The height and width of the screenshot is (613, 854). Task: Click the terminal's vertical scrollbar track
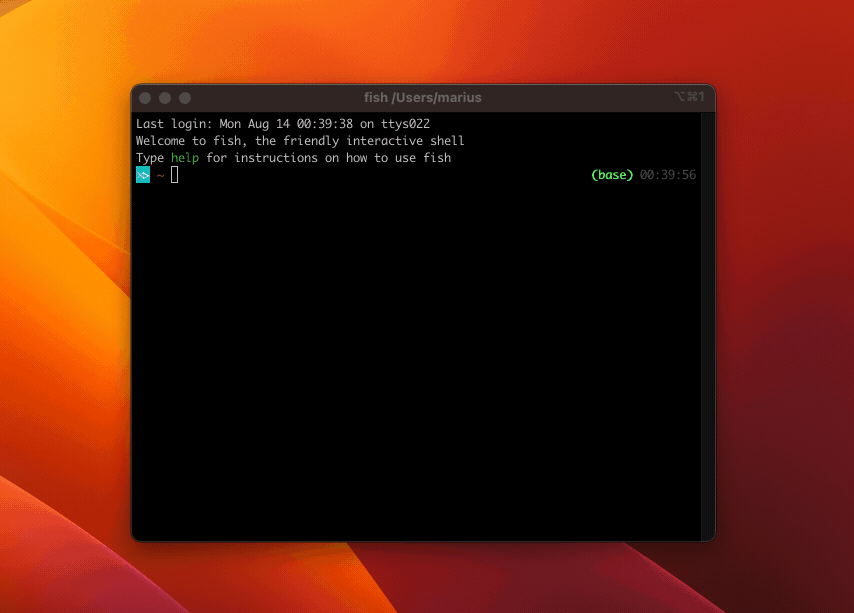coord(708,330)
